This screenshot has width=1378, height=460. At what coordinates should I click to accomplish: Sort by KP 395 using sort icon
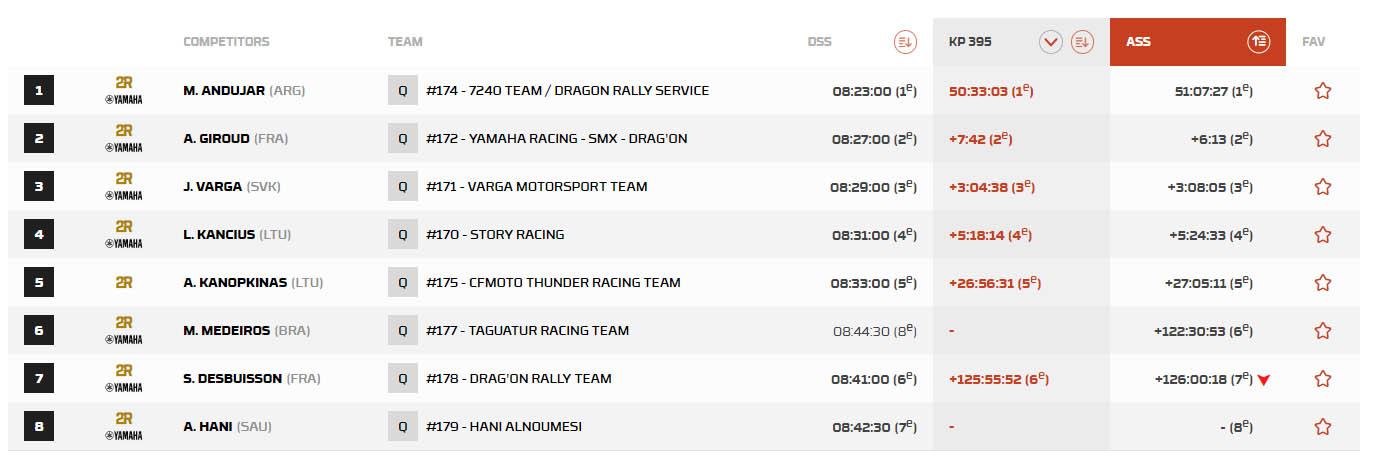click(1082, 42)
